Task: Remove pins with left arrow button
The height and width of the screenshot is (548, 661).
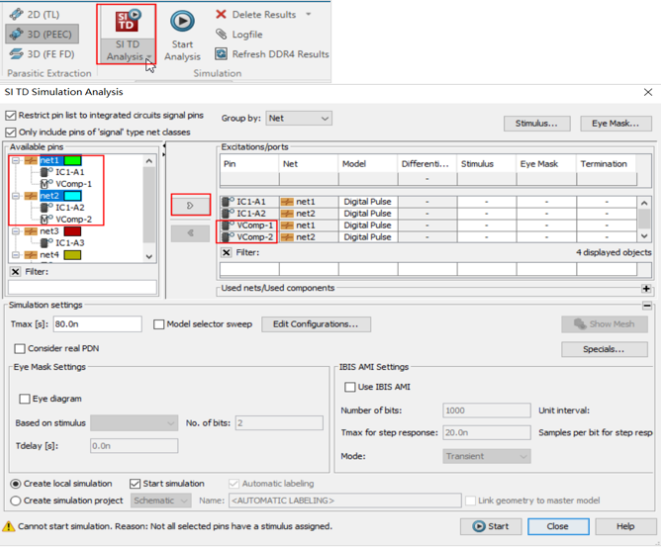Action: 190,233
